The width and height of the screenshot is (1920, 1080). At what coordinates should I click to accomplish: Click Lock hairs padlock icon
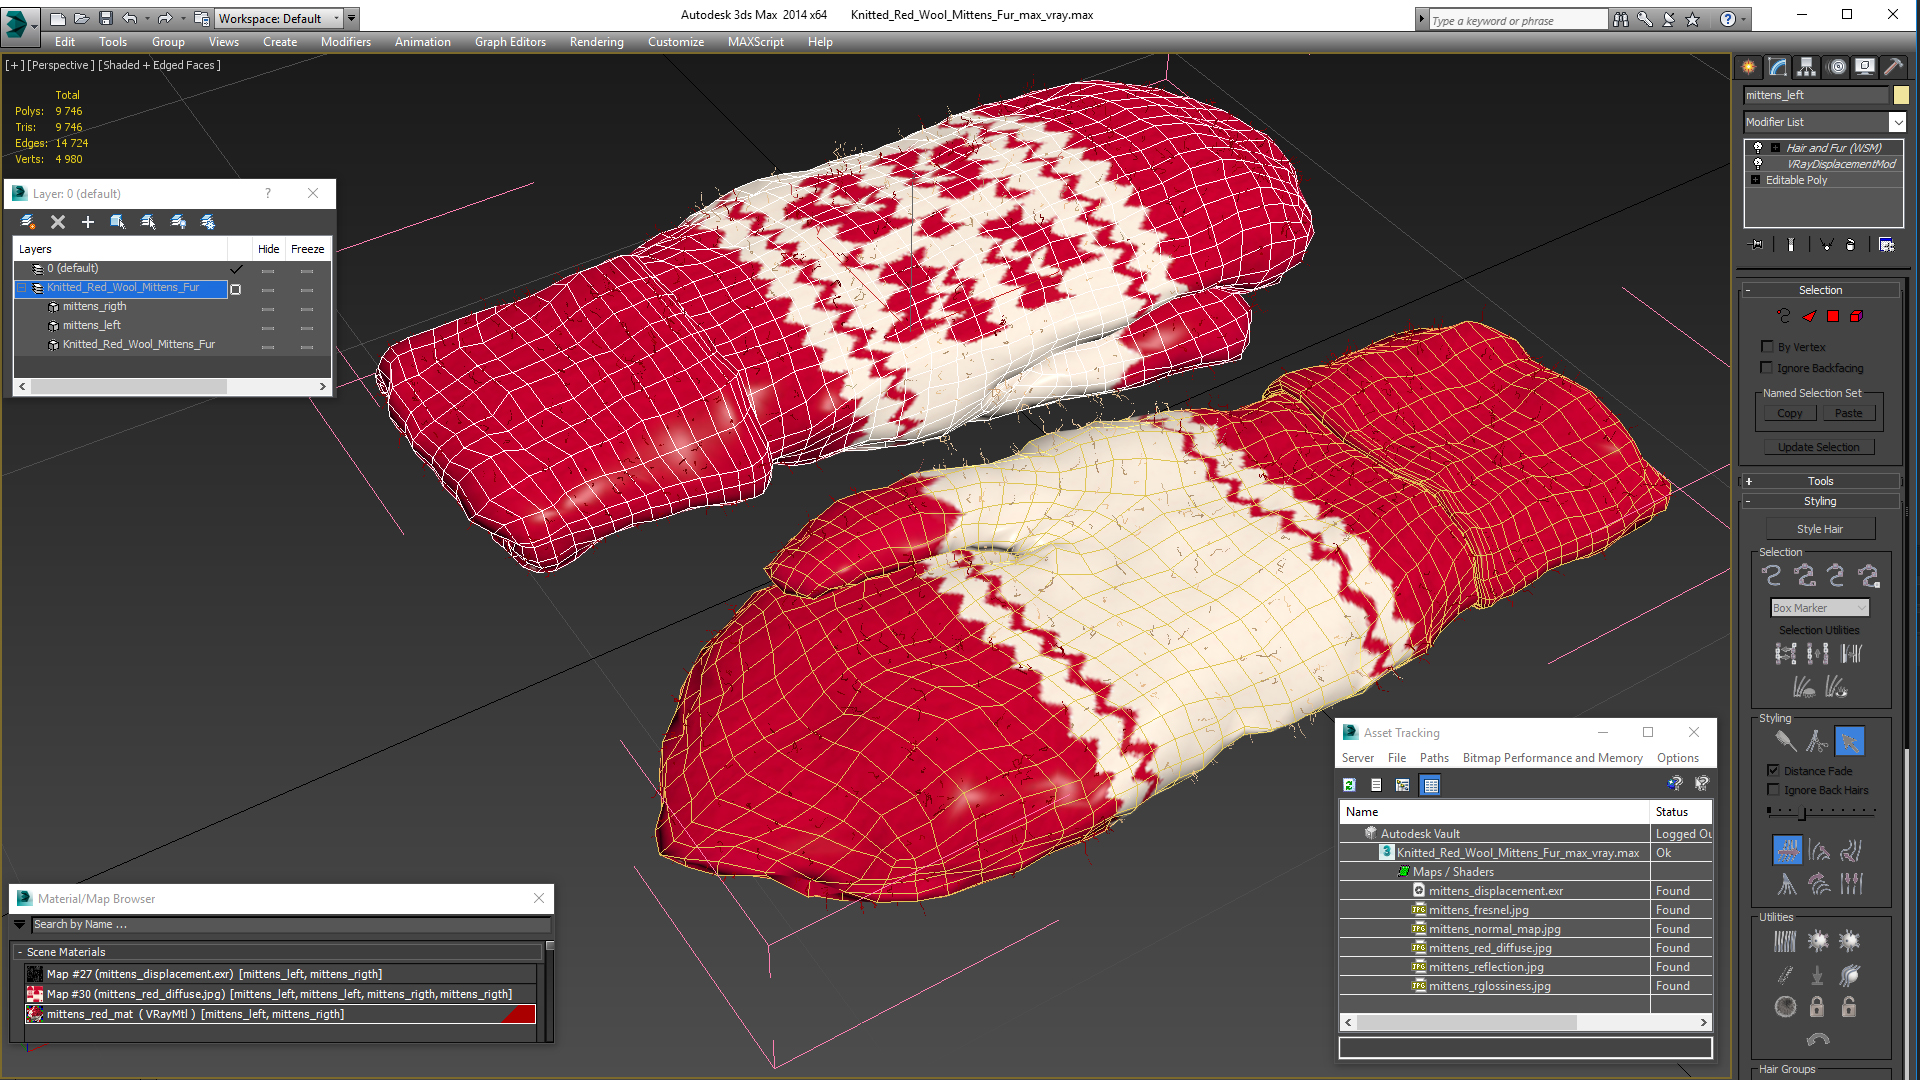coord(1817,1007)
